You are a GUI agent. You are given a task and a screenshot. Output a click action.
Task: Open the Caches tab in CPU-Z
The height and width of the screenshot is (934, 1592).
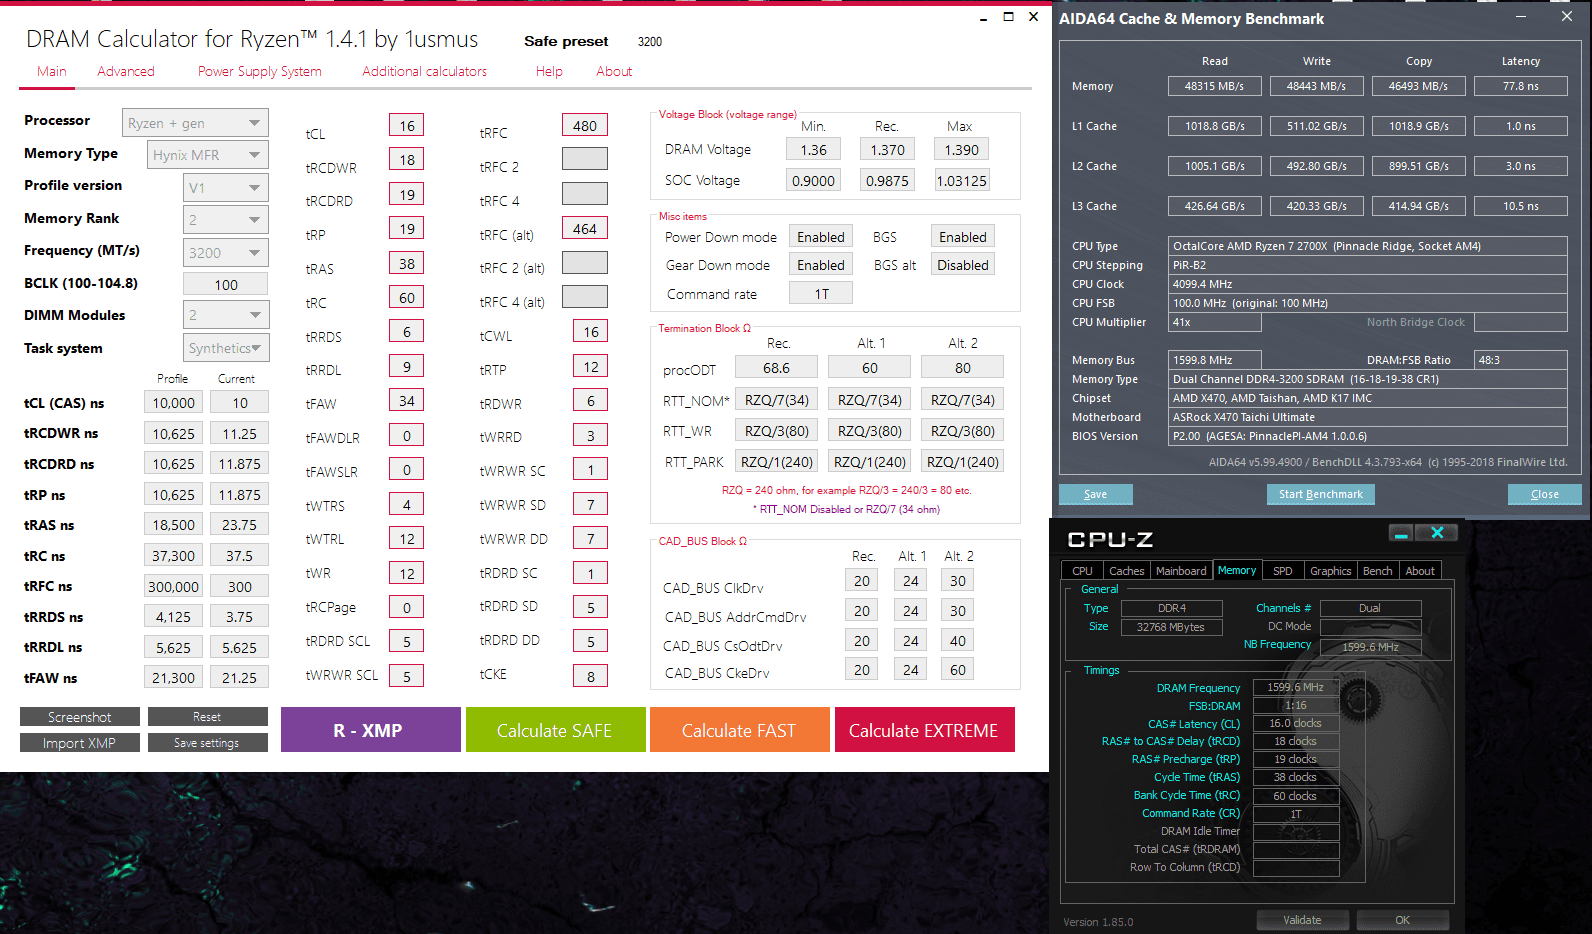(1127, 571)
